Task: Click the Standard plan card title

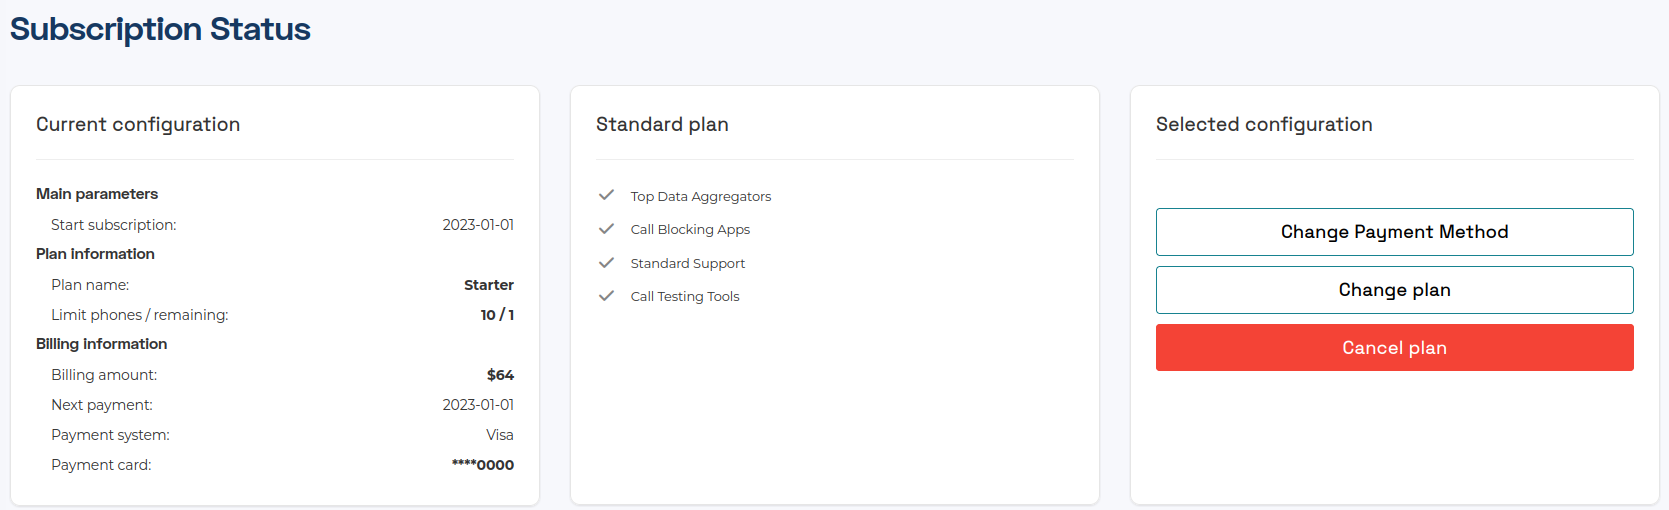Action: pos(662,124)
